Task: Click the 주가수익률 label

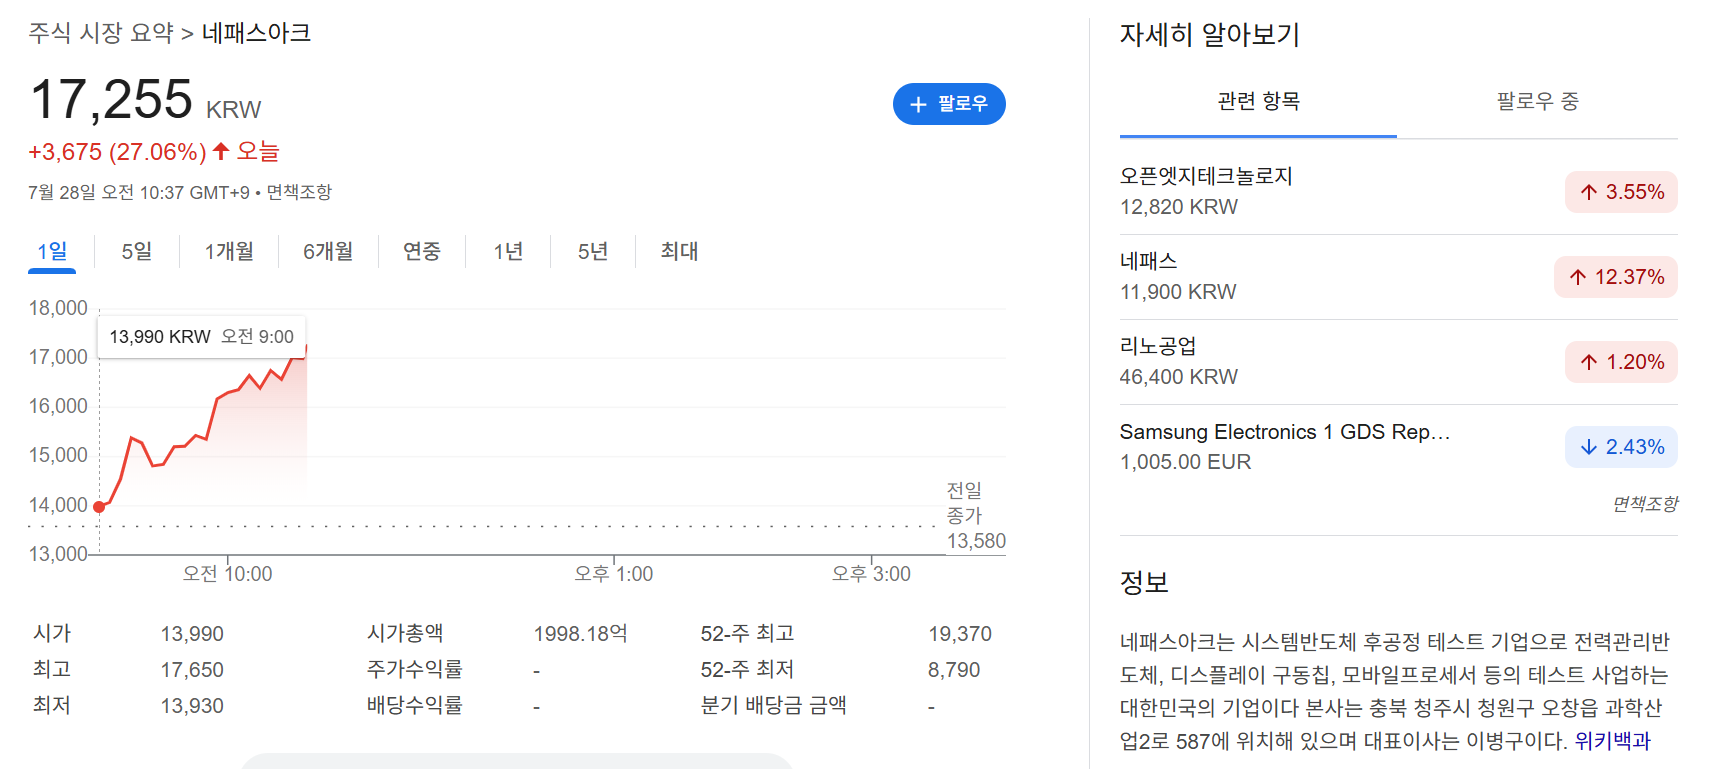Action: [415, 670]
